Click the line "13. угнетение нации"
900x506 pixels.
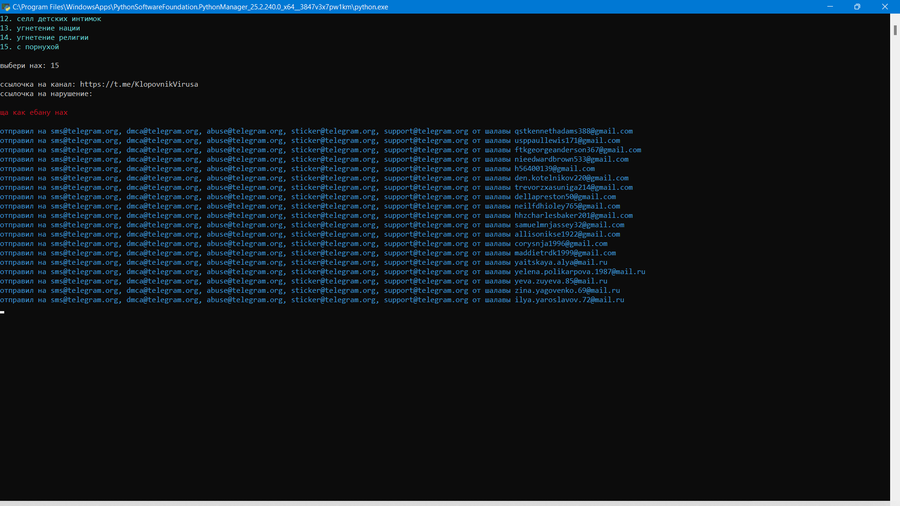tap(40, 28)
